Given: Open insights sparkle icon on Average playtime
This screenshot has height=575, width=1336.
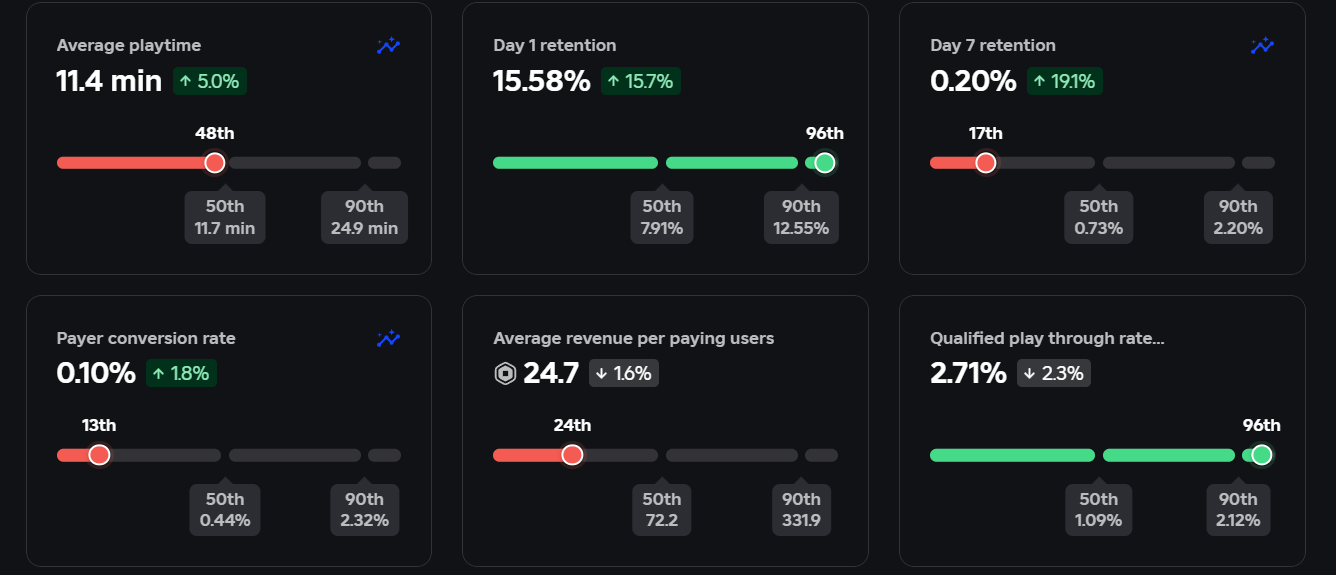Looking at the screenshot, I should pos(388,46).
